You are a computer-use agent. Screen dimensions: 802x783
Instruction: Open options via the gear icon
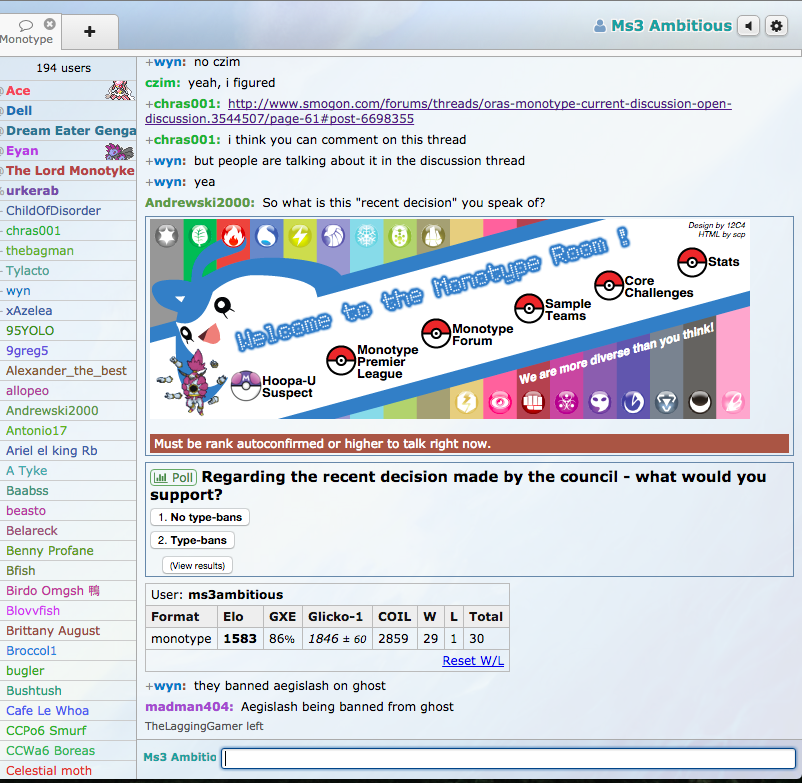coord(776,26)
